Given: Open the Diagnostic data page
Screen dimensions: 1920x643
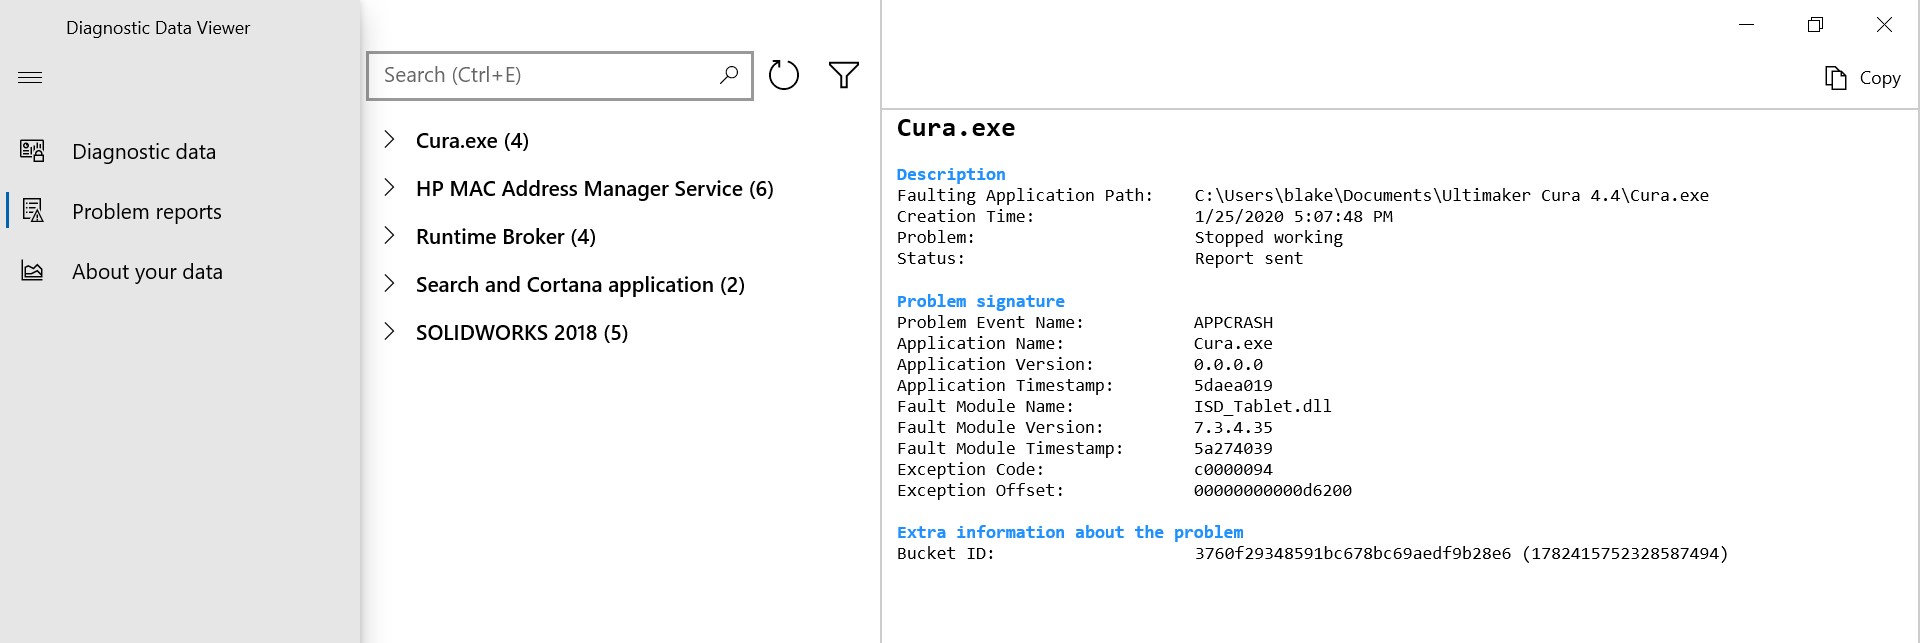Looking at the screenshot, I should 144,152.
